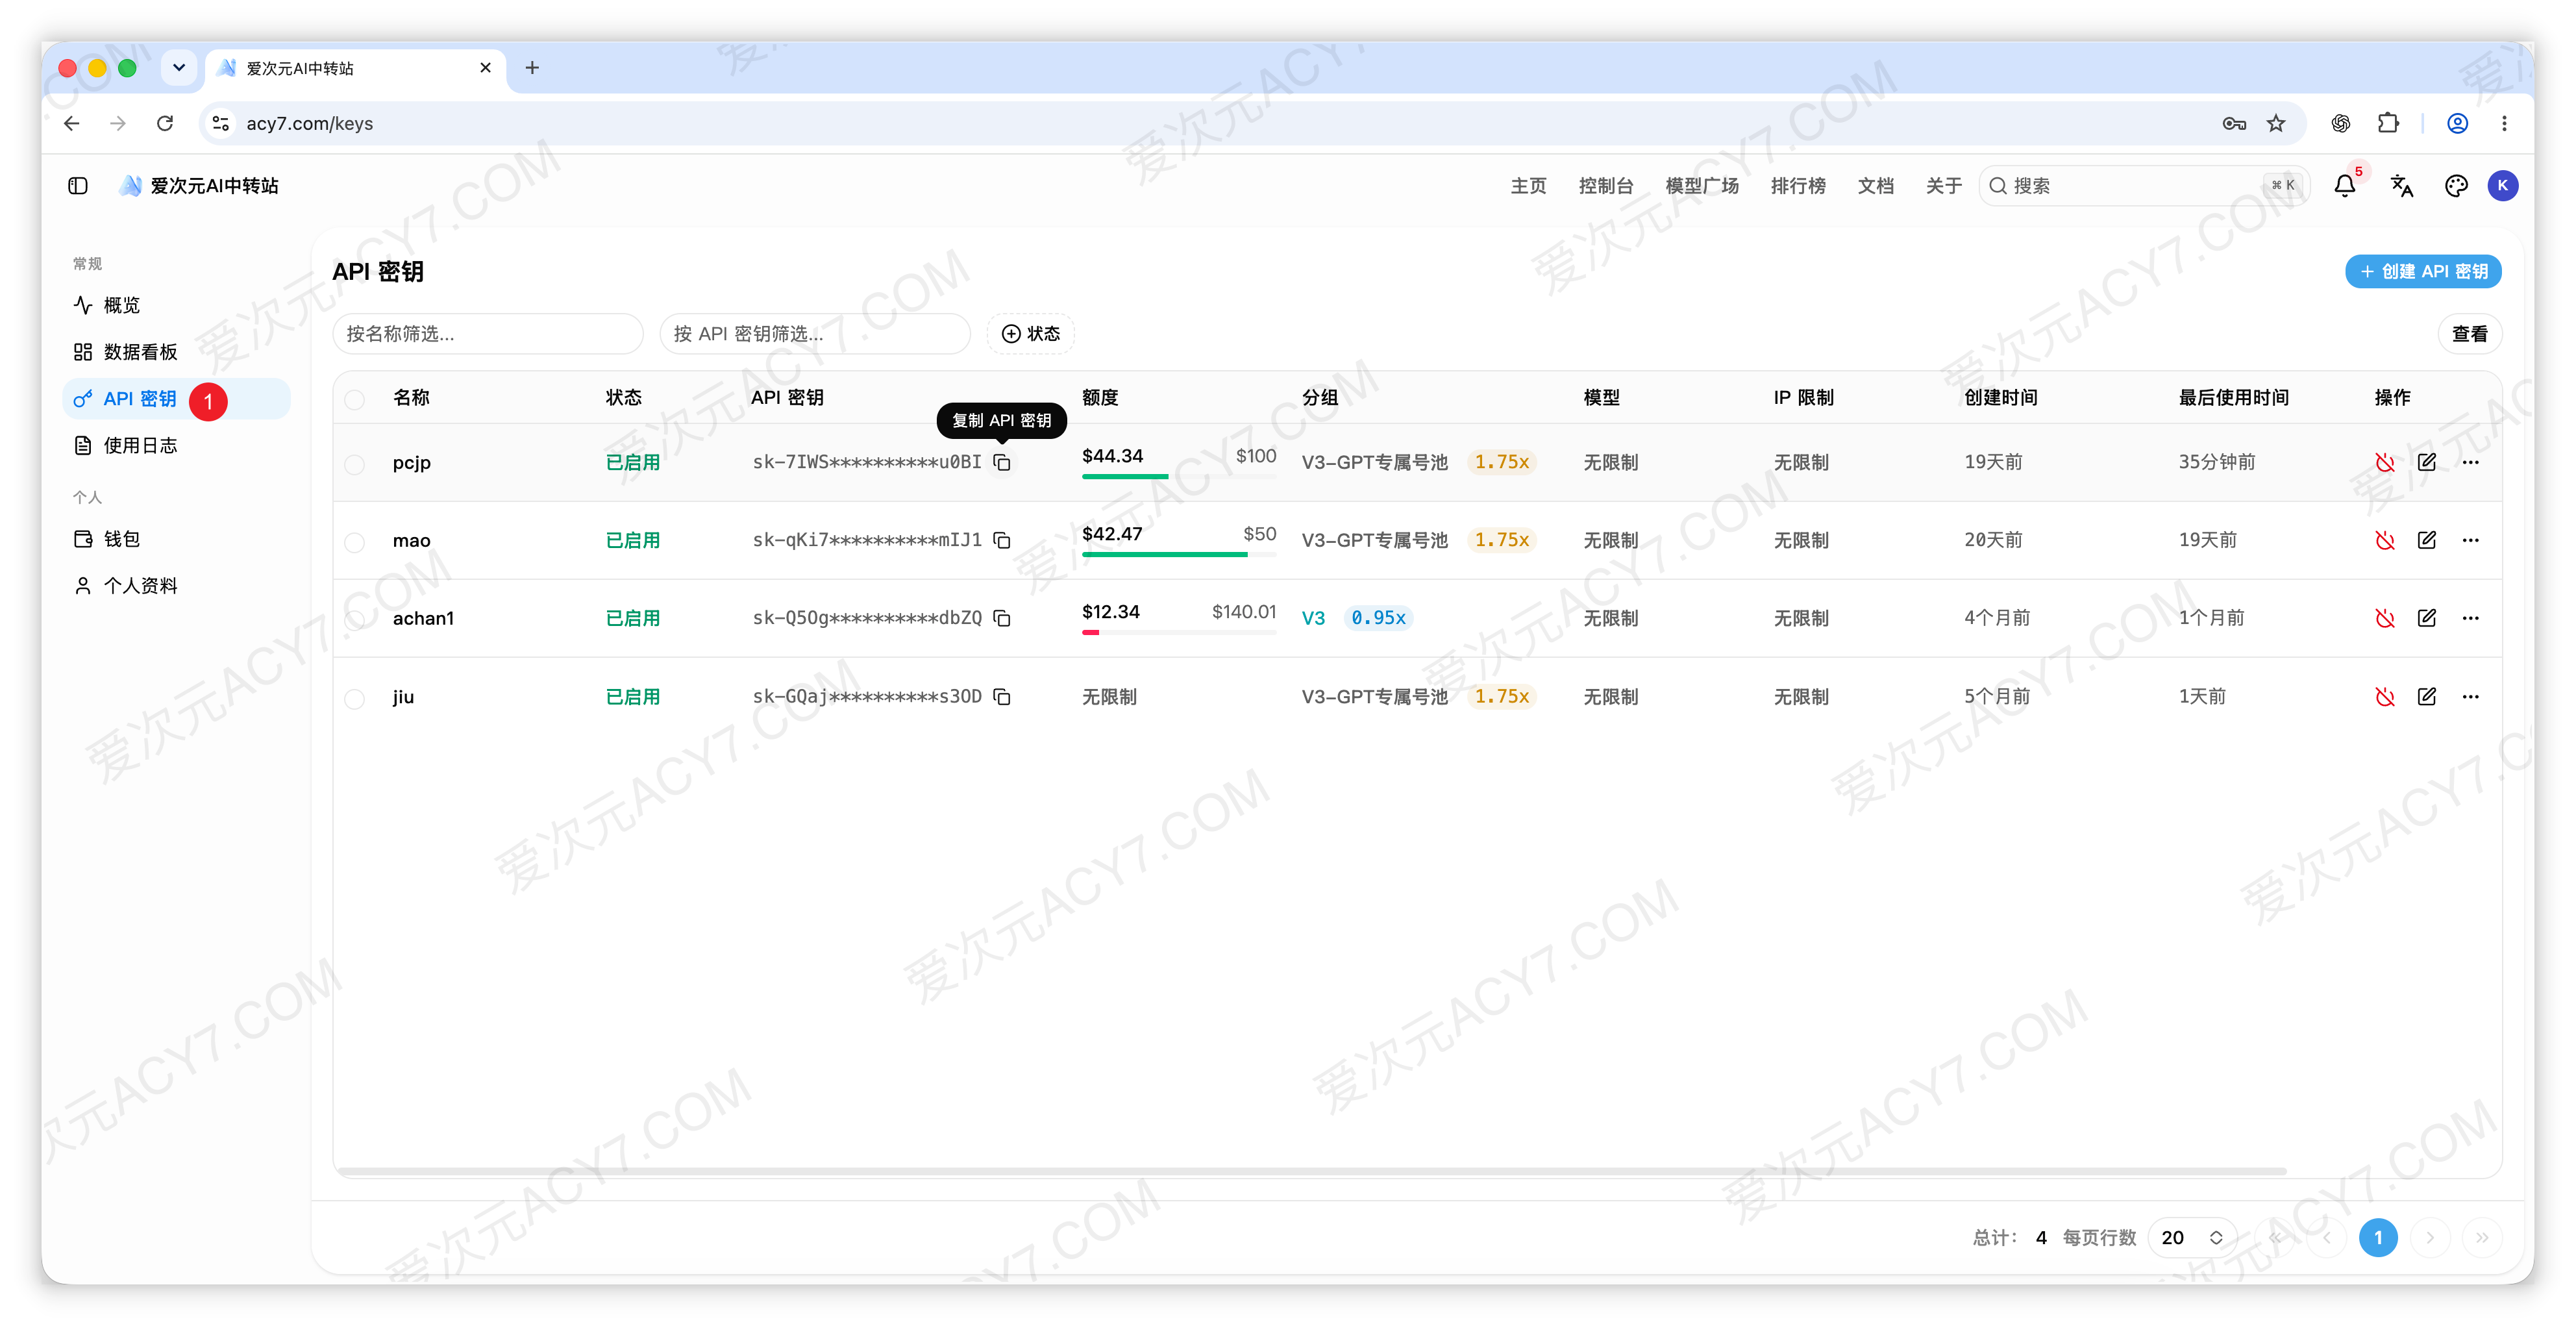Screen dimensions: 2576x1326
Task: Open 文档 in the top navigation
Action: (x=1876, y=186)
